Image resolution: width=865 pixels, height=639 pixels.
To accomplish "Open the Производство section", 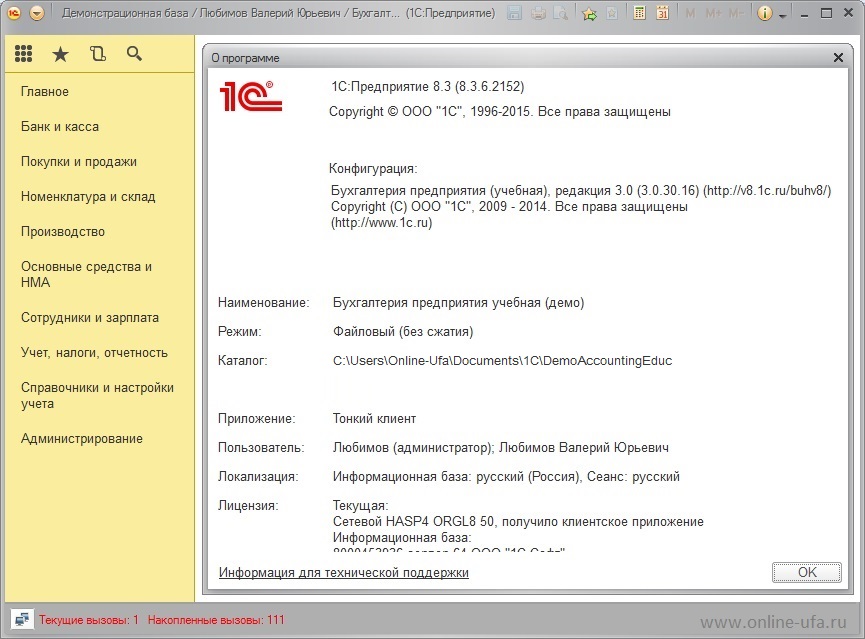I will (x=63, y=232).
